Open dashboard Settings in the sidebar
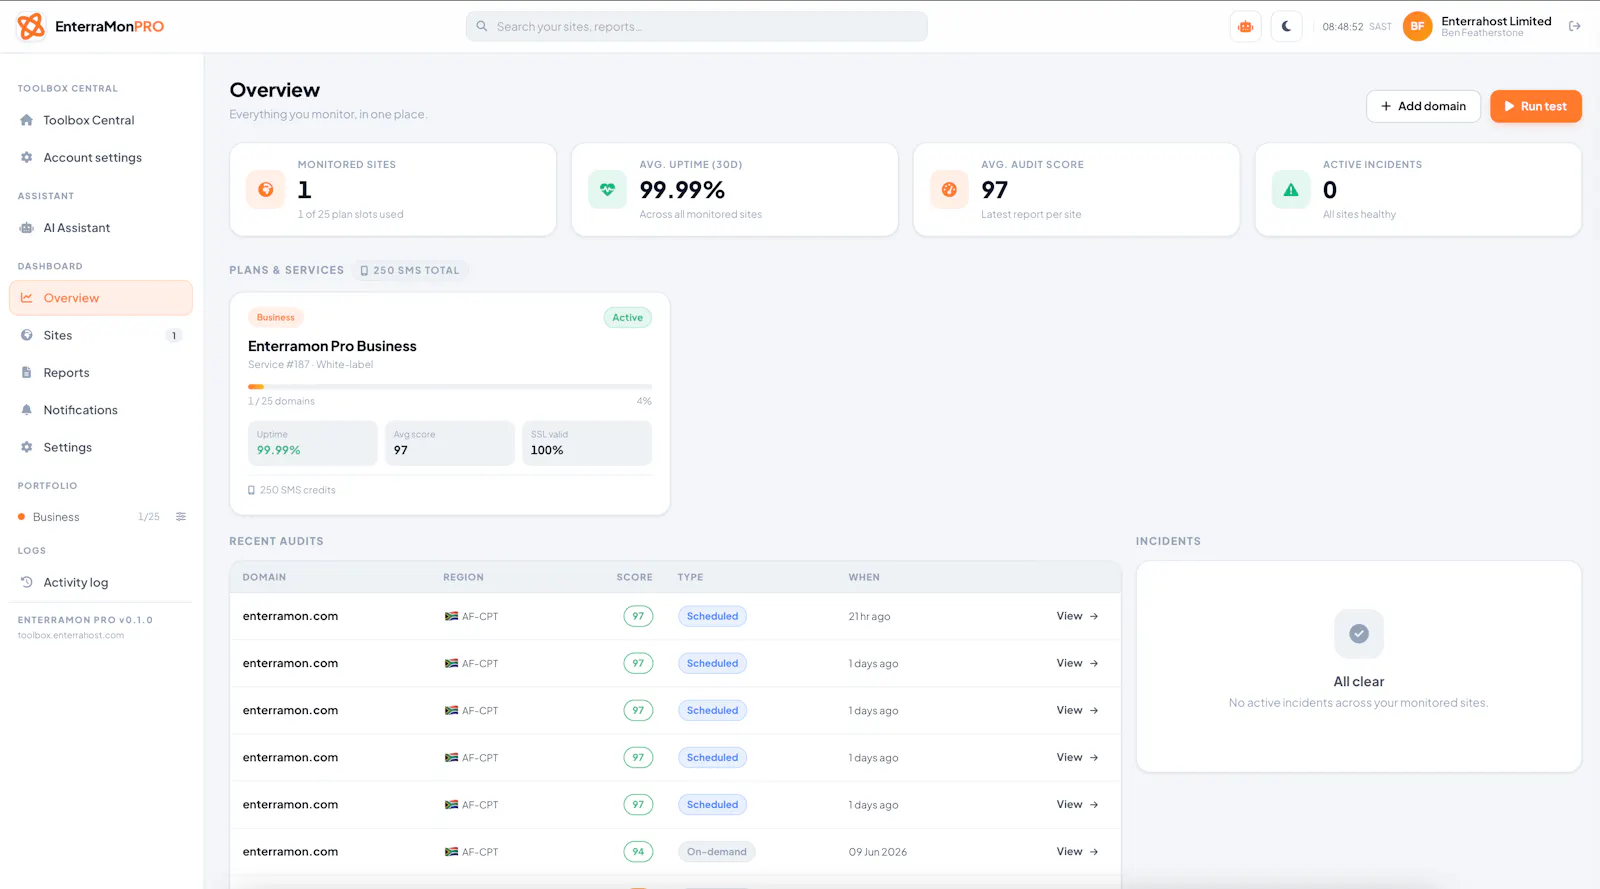The height and width of the screenshot is (889, 1600). tap(101, 448)
